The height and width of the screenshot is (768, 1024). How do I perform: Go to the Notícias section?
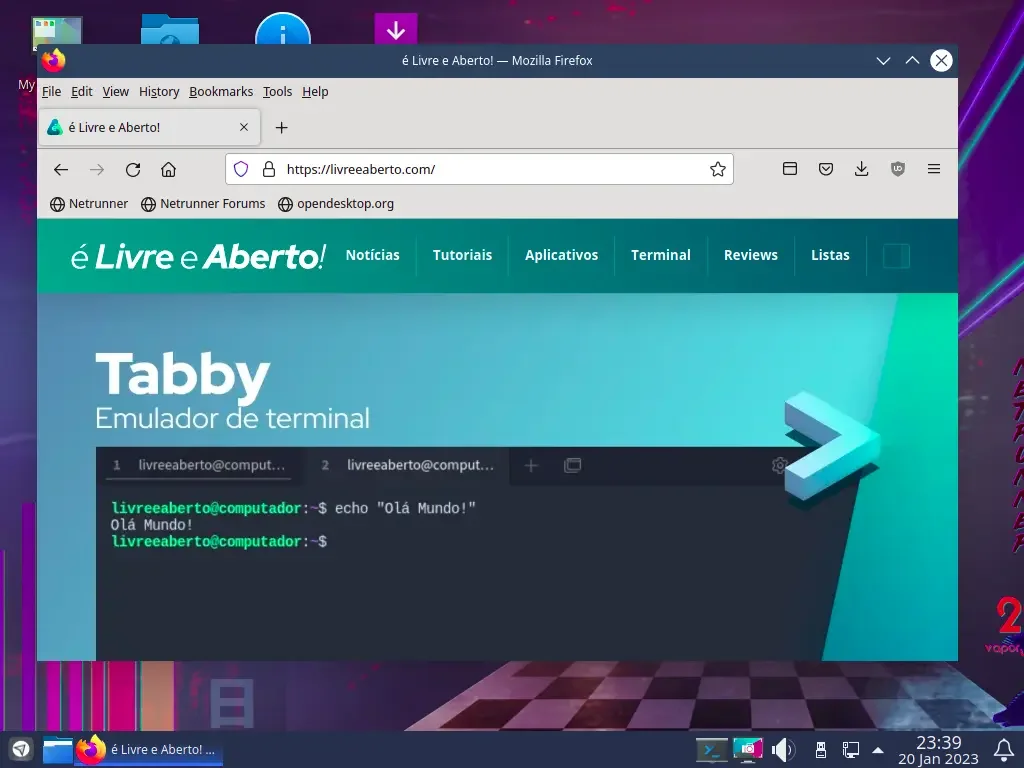[372, 255]
